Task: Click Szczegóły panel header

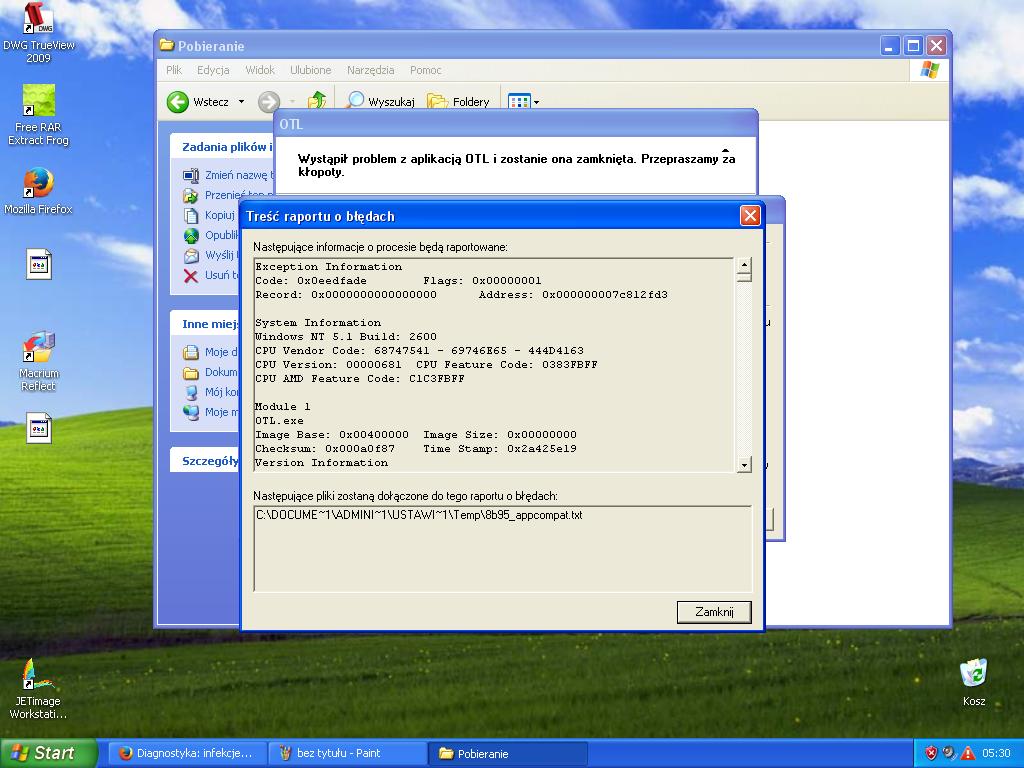Action: click(x=206, y=460)
